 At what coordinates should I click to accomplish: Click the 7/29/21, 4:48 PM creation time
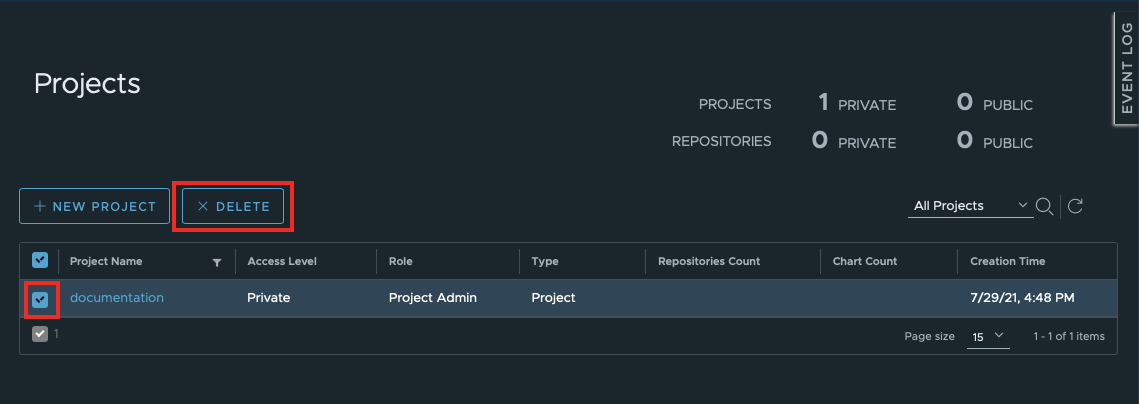tap(1022, 298)
